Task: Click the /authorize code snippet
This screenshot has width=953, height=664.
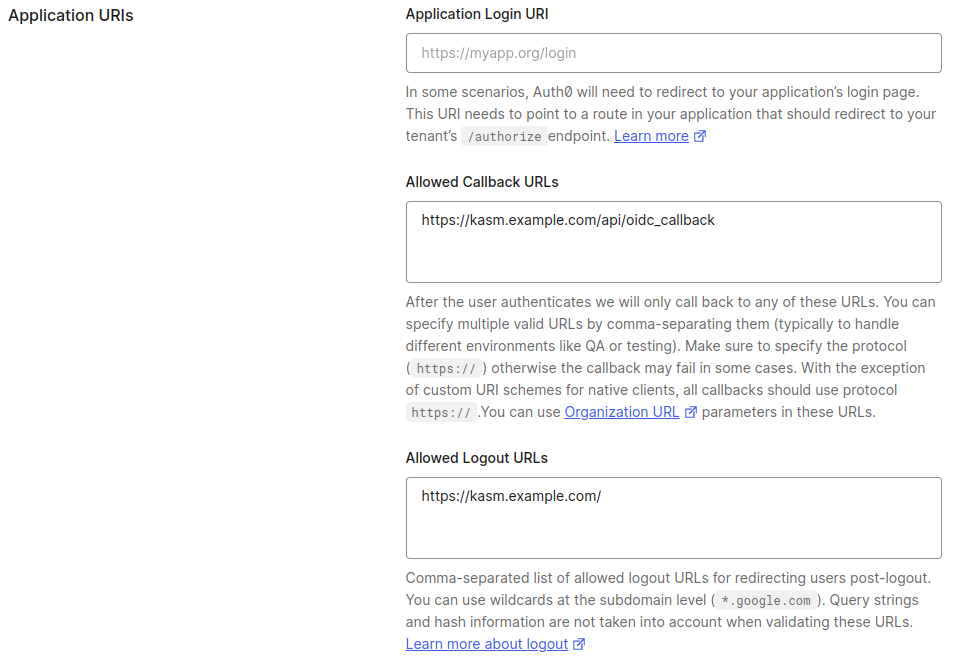Action: (504, 137)
